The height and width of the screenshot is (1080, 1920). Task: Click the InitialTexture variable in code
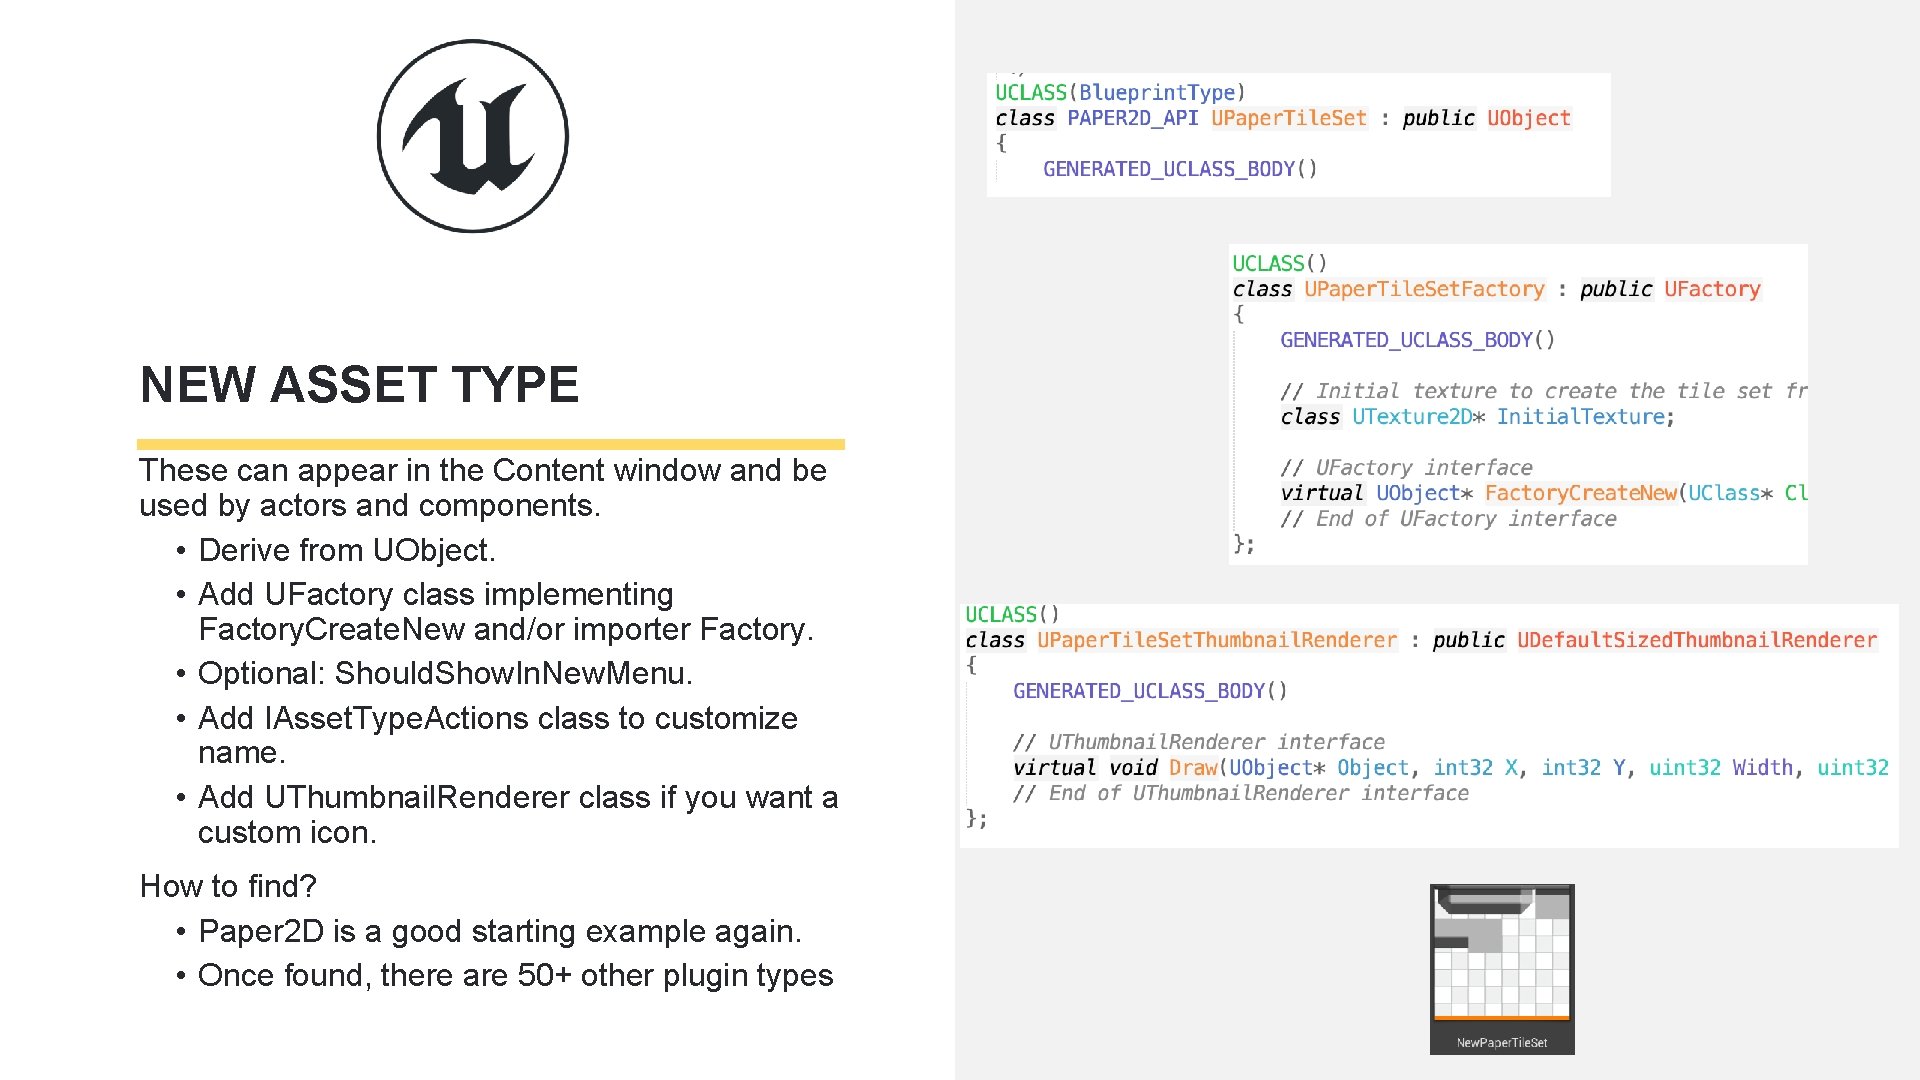click(x=1579, y=417)
